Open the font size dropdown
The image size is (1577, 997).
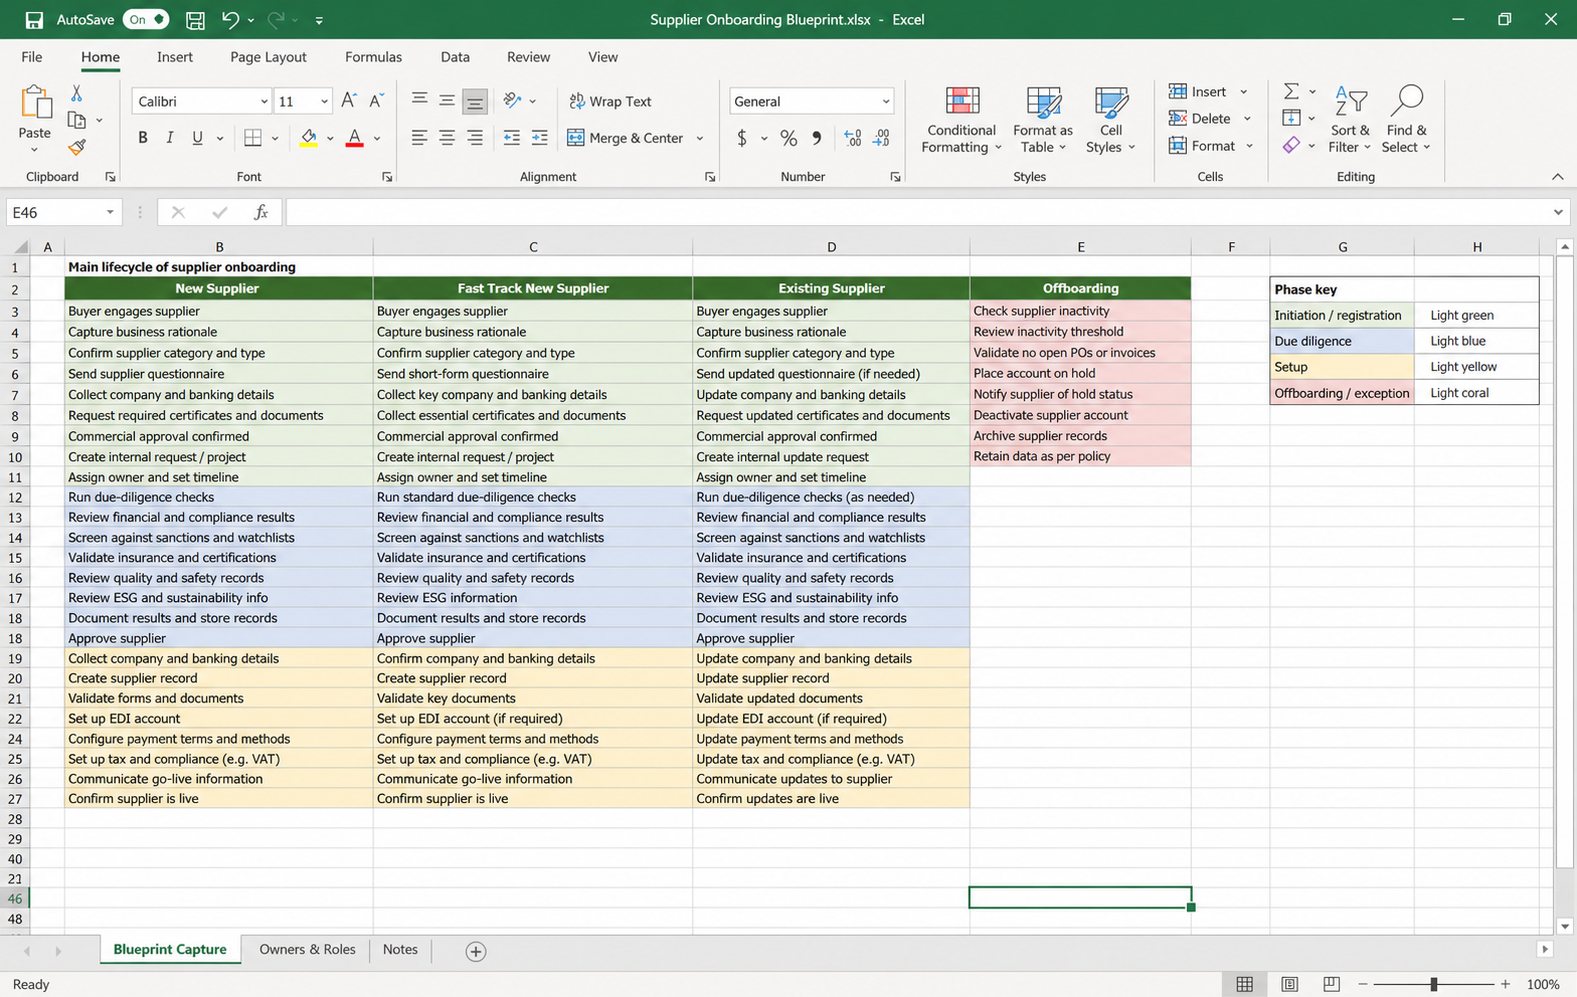pyautogui.click(x=324, y=102)
